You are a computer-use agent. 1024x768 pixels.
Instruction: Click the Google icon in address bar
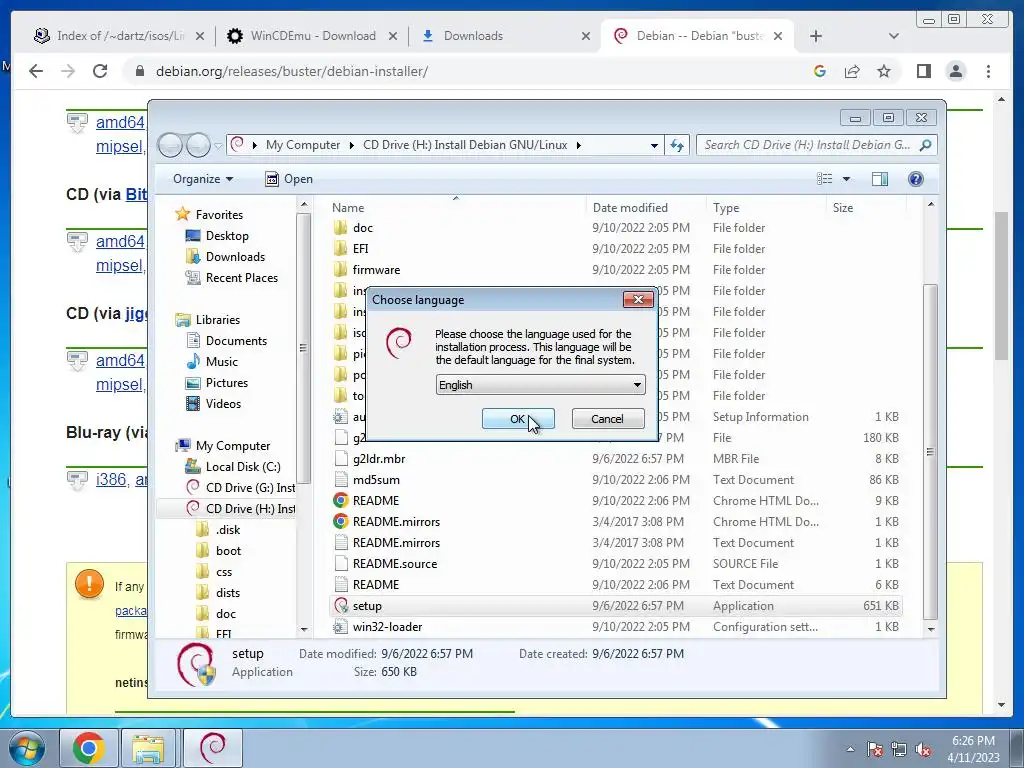[820, 71]
